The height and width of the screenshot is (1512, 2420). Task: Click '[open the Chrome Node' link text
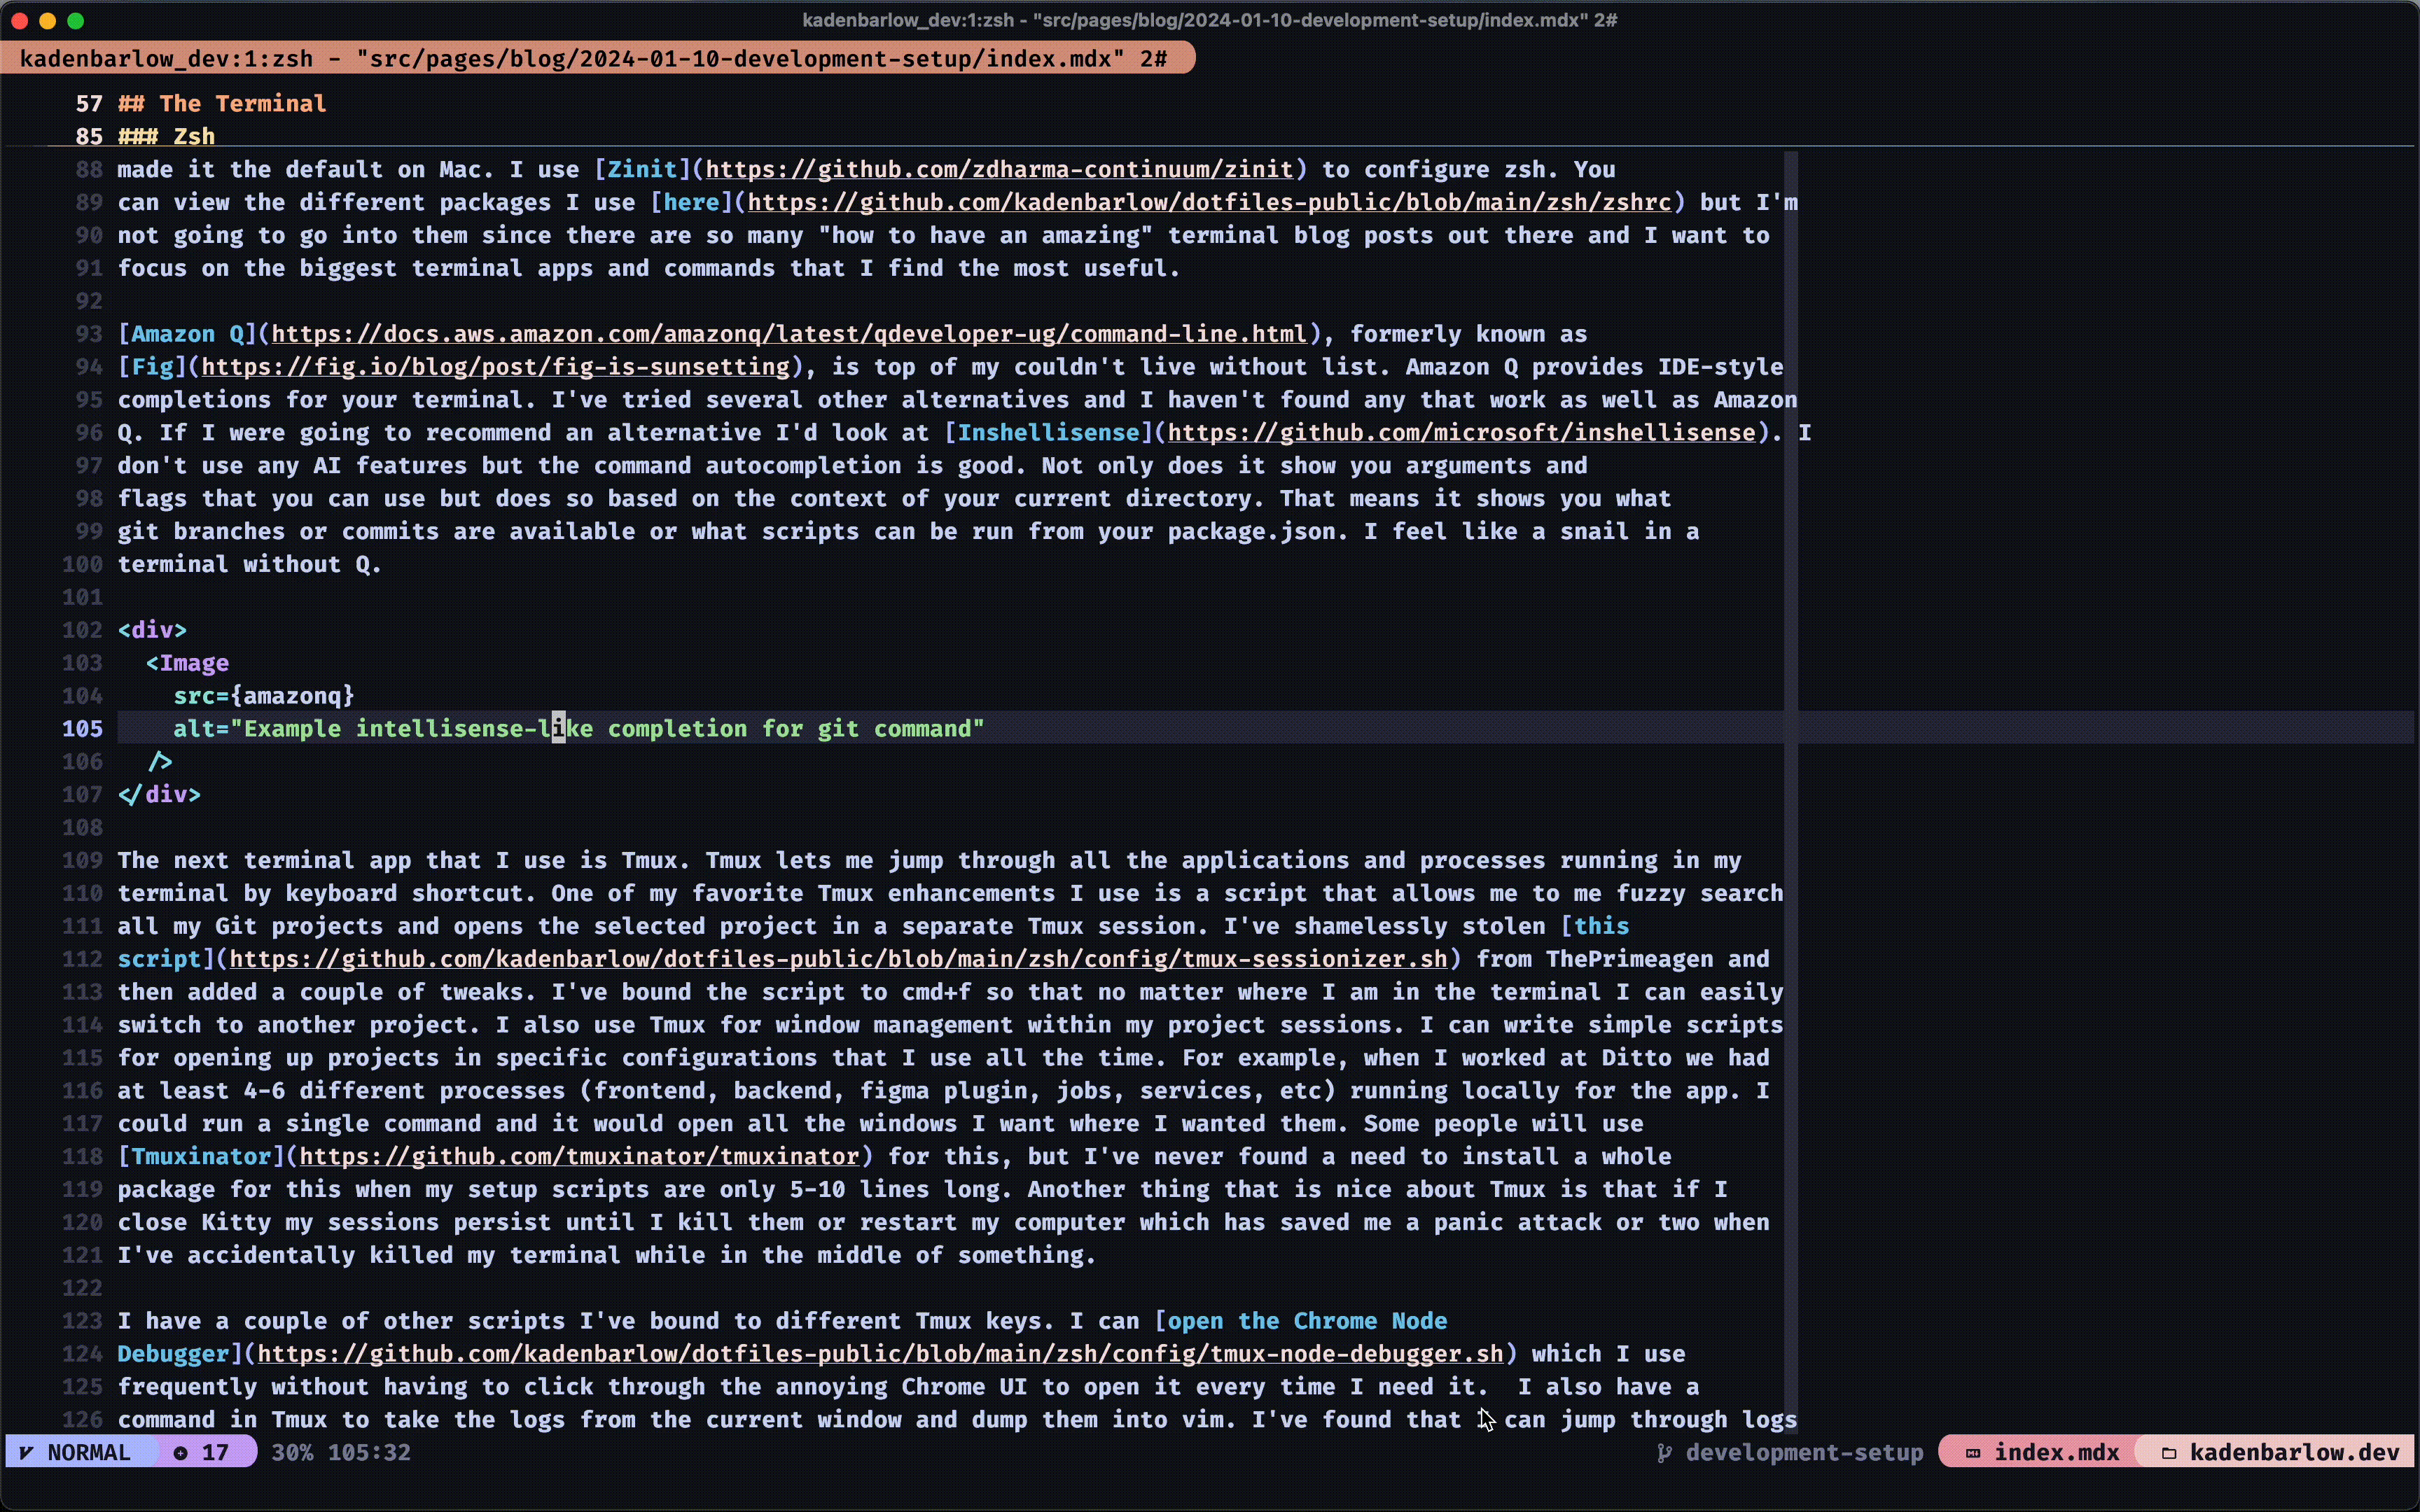[x=1300, y=1321]
